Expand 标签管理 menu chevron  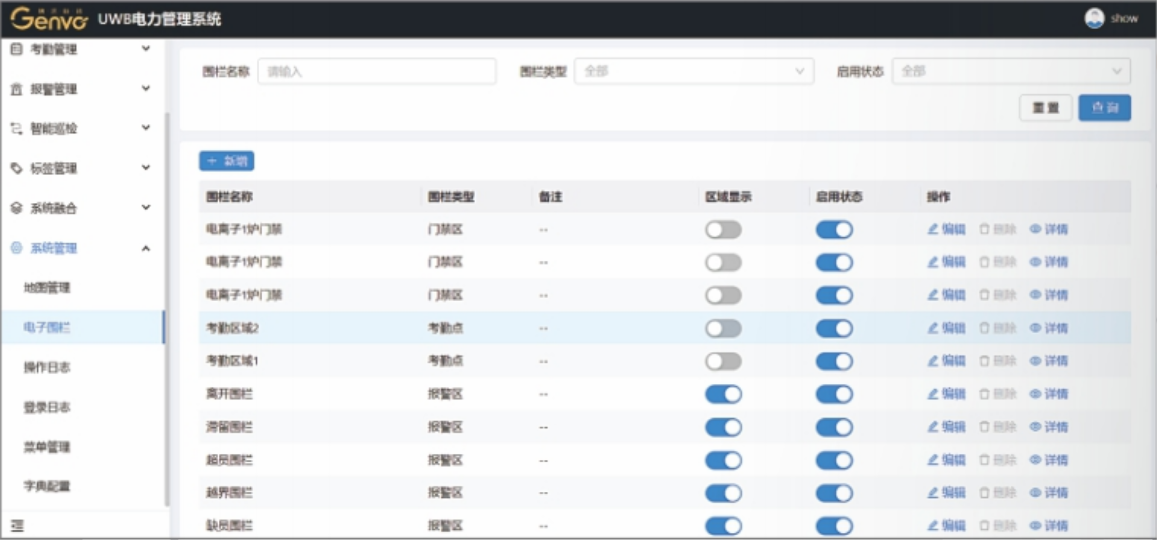(145, 167)
